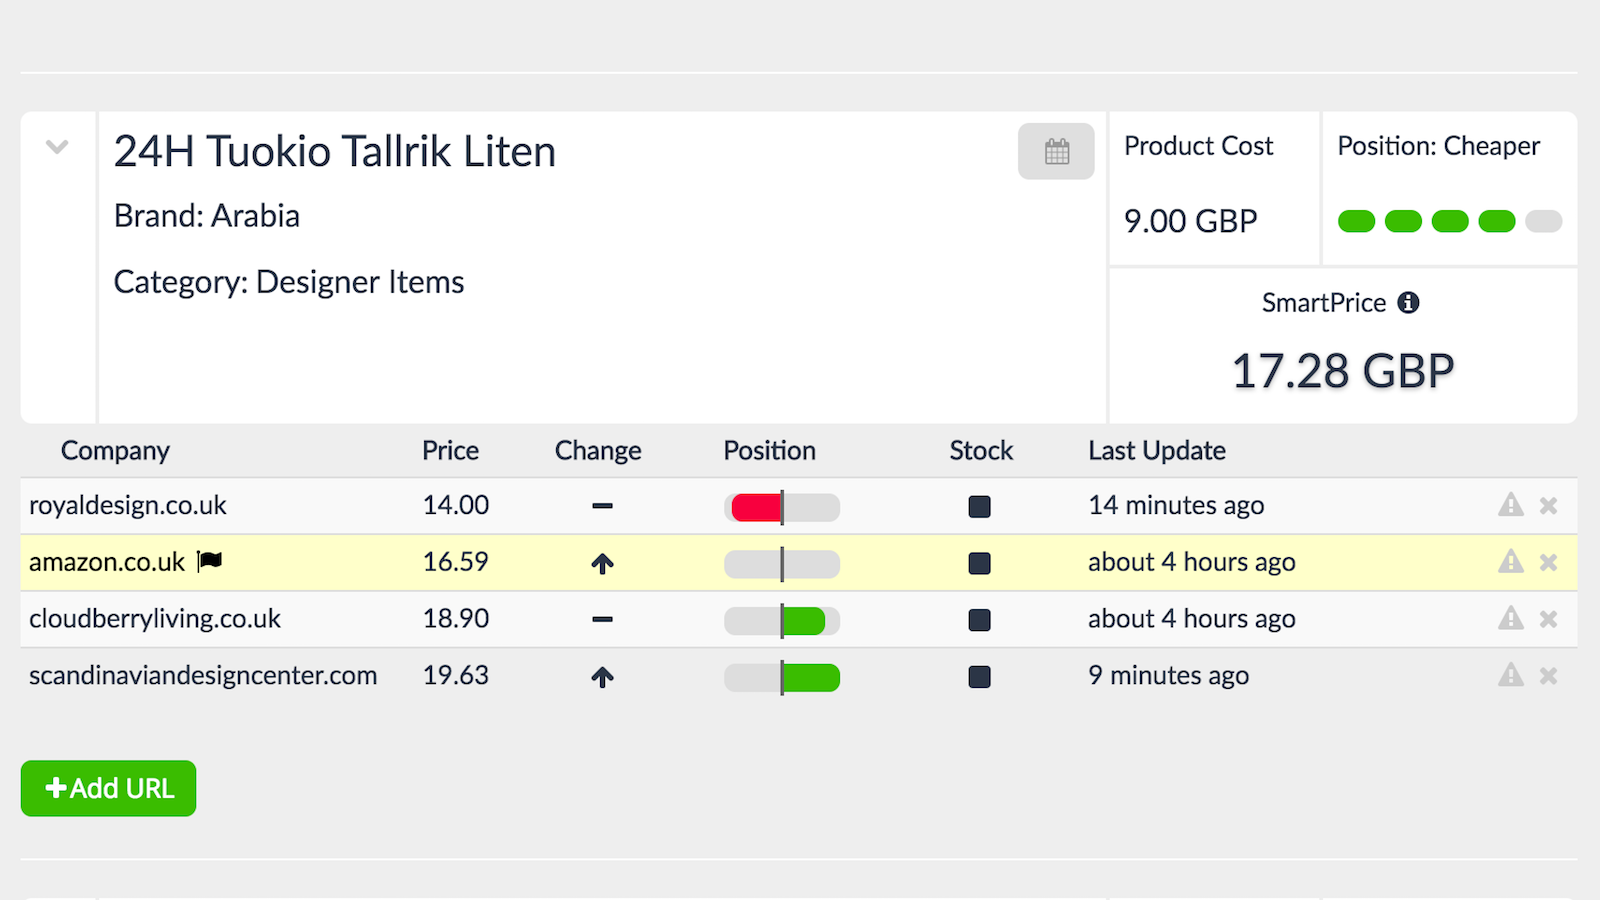Collapse the 24H Tuokio product chevron
Image resolution: width=1600 pixels, height=900 pixels.
(x=57, y=148)
